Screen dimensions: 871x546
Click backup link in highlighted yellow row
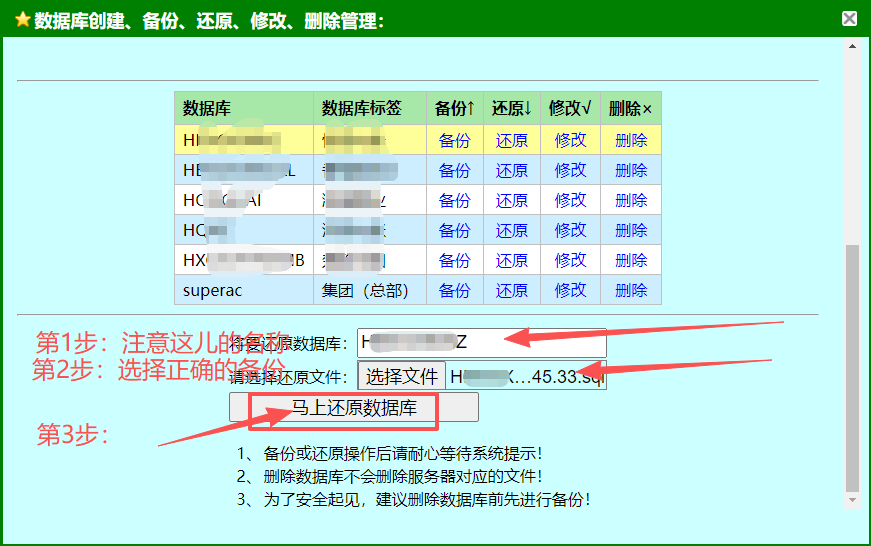click(x=454, y=140)
